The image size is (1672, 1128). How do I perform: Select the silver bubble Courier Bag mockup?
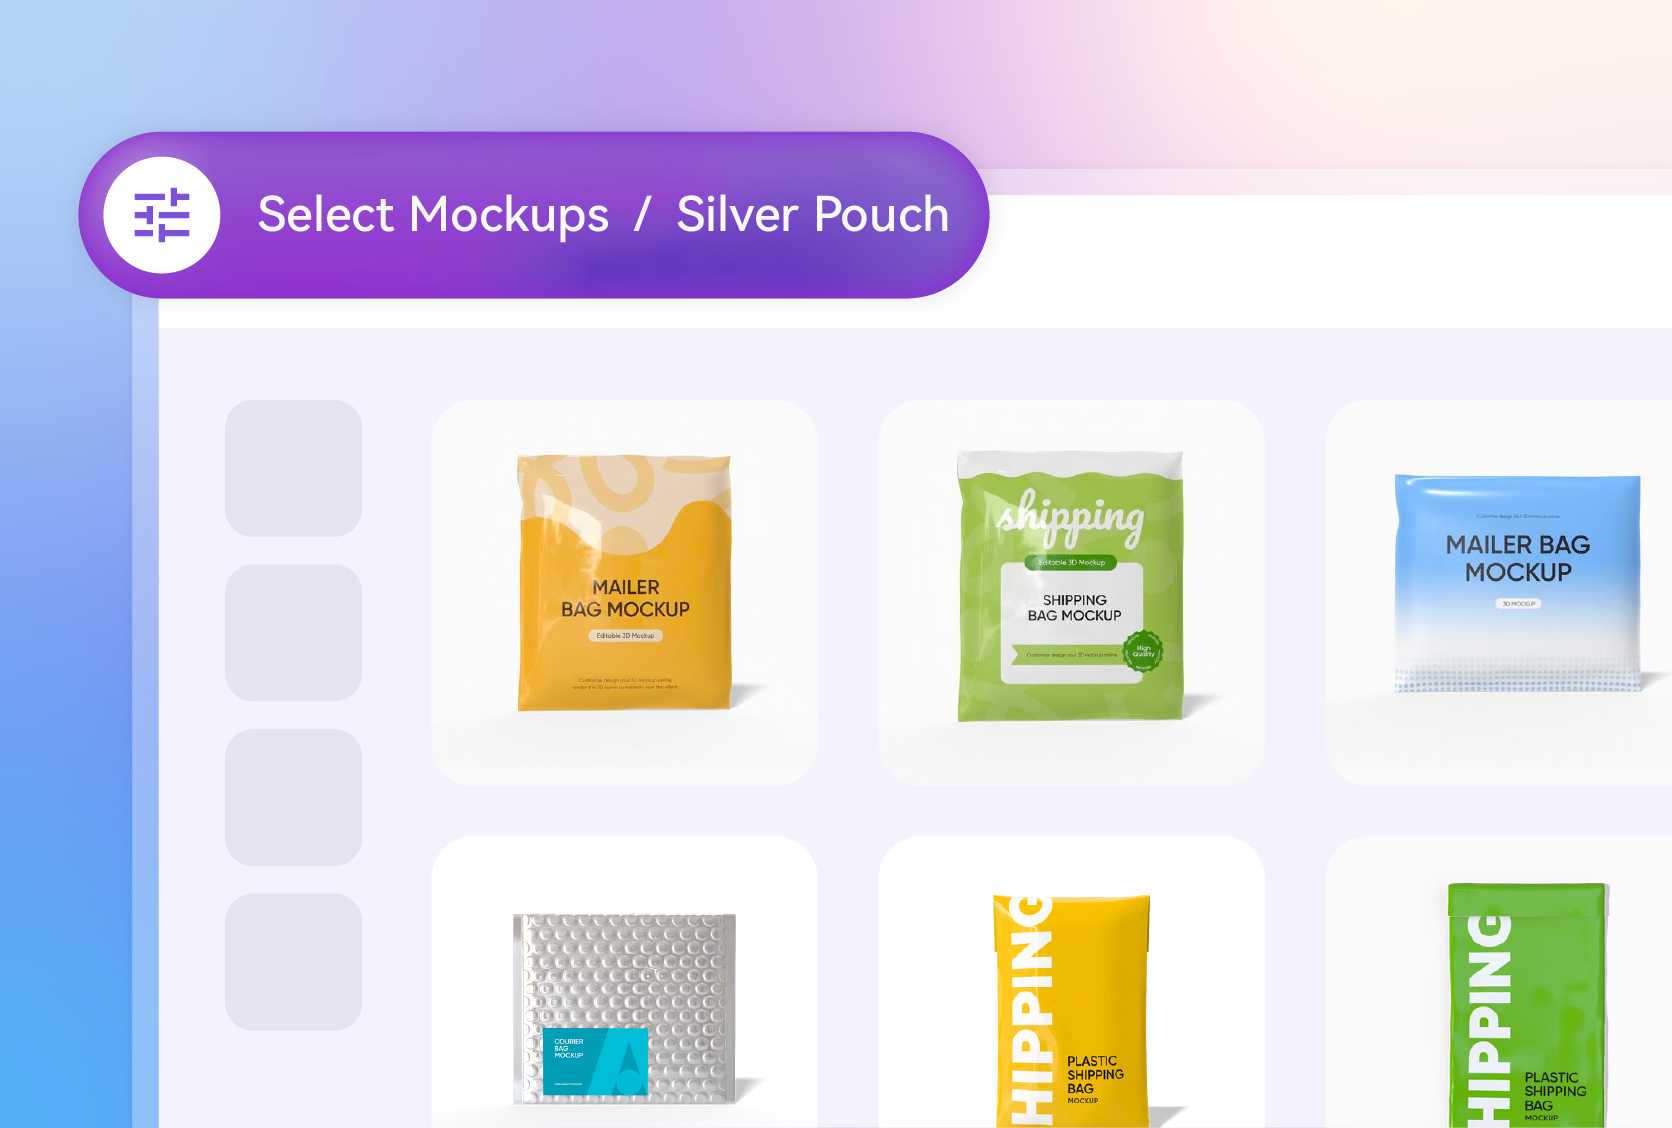click(x=624, y=982)
